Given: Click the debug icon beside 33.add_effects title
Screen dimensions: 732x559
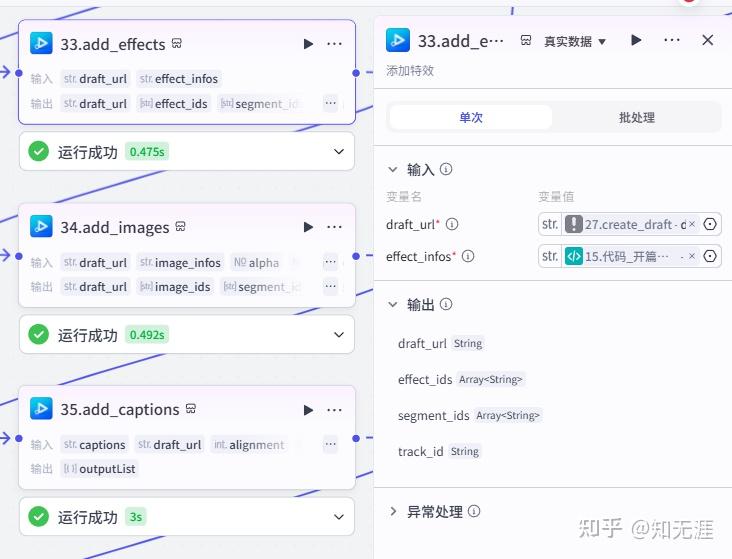Looking at the screenshot, I should tap(176, 43).
